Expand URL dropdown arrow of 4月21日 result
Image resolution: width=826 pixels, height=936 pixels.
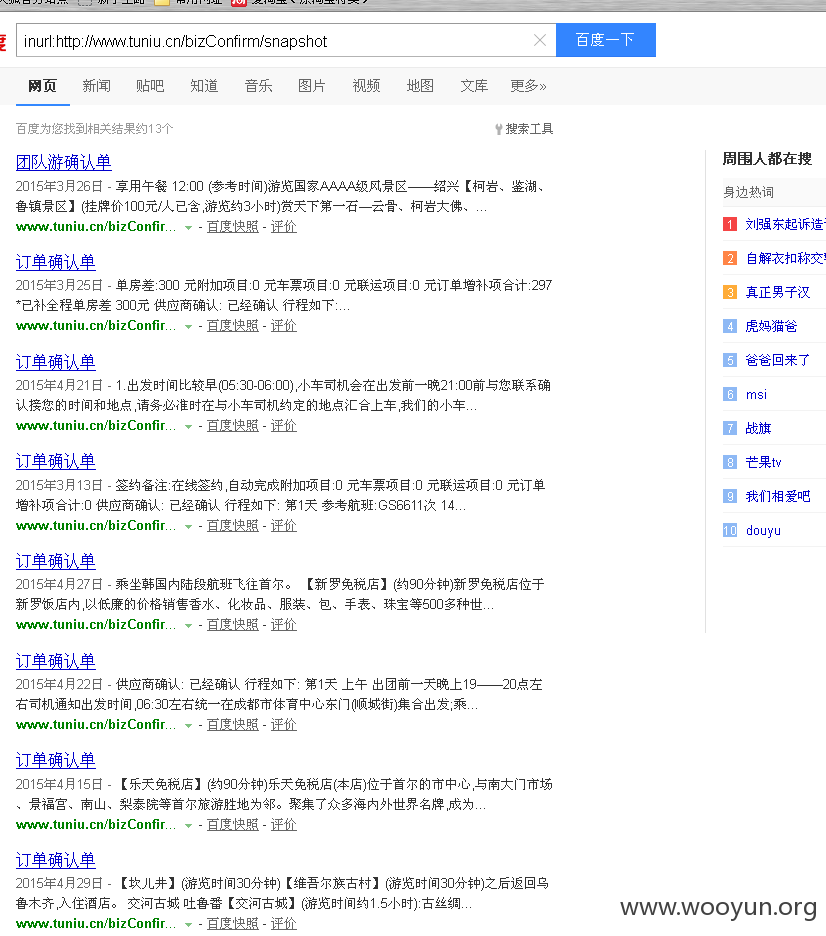pyautogui.click(x=189, y=426)
